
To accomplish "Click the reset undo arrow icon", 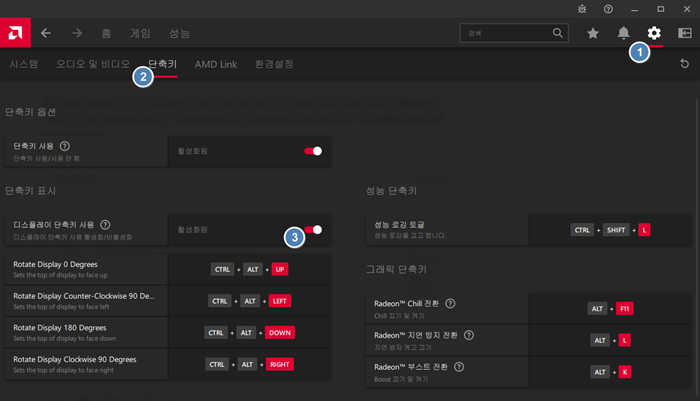I will (x=684, y=63).
